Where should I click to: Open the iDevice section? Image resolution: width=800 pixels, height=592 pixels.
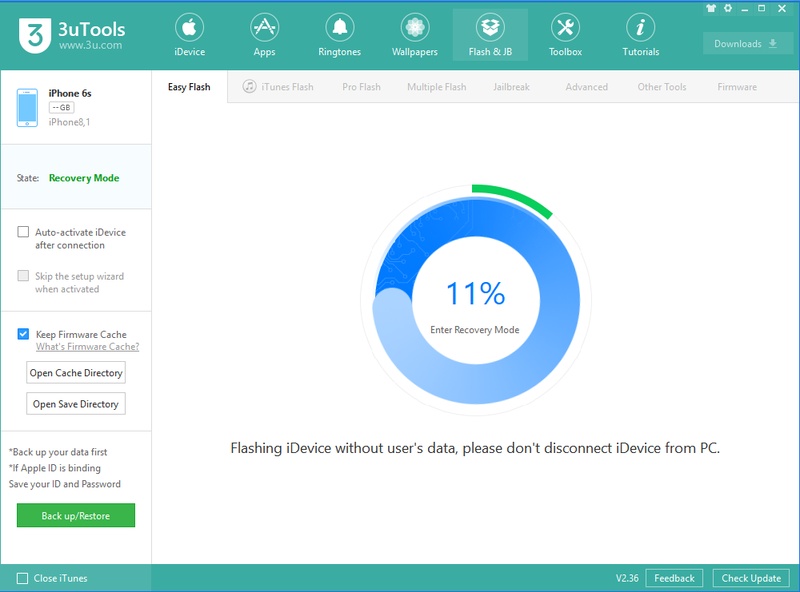[189, 36]
